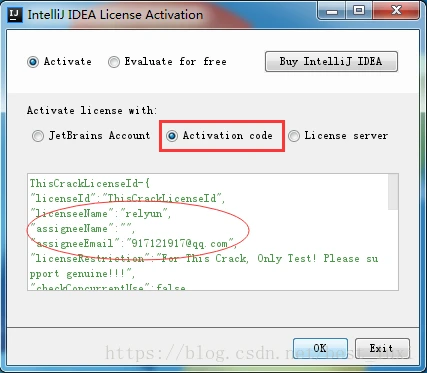Image resolution: width=427 pixels, height=373 pixels.
Task: Select the Activate radio option
Action: pos(33,62)
